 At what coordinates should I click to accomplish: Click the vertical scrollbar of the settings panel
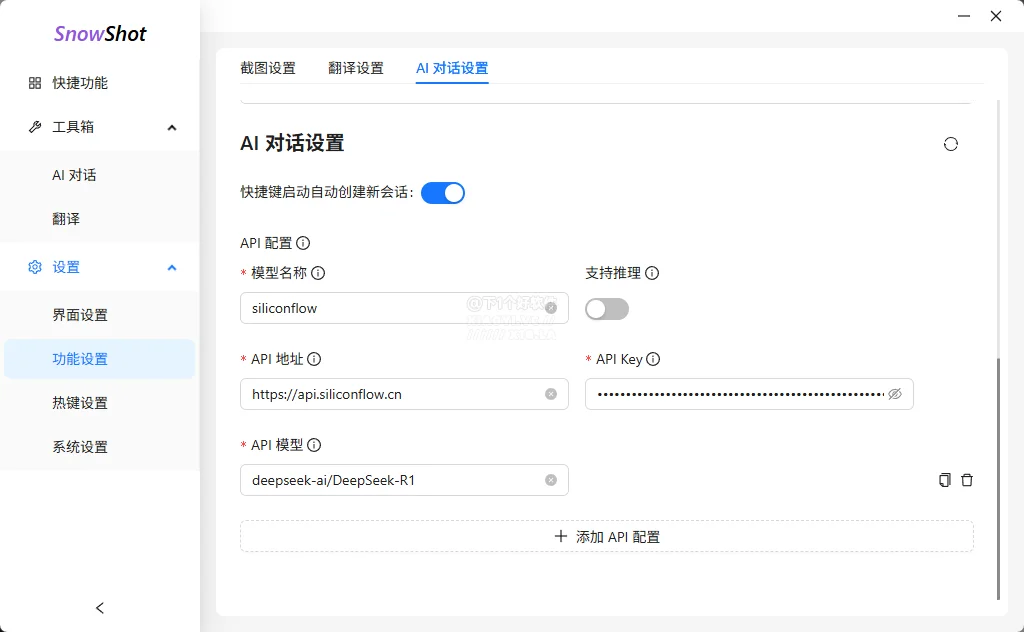pos(999,479)
